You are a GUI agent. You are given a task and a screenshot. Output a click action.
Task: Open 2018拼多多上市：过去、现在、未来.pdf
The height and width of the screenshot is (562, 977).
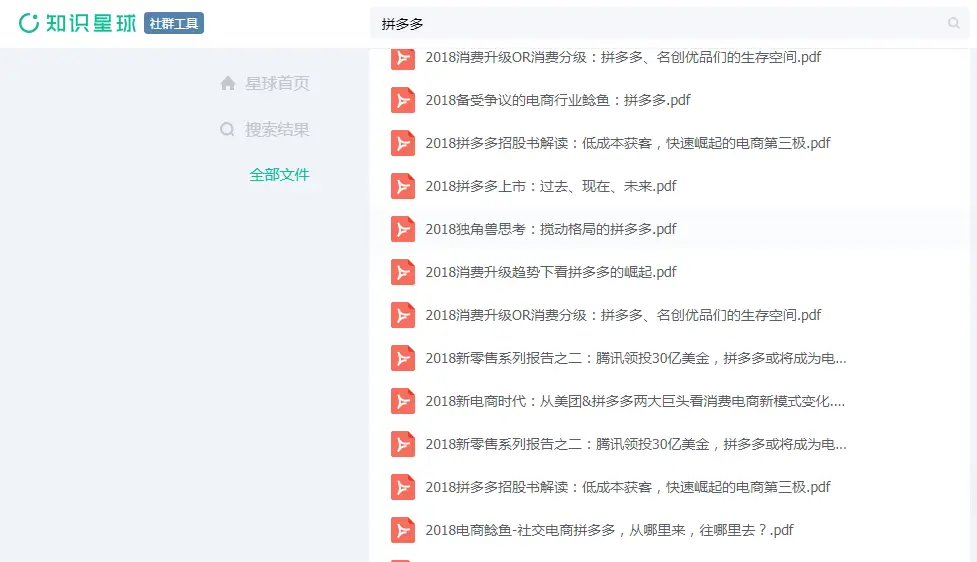tap(550, 186)
